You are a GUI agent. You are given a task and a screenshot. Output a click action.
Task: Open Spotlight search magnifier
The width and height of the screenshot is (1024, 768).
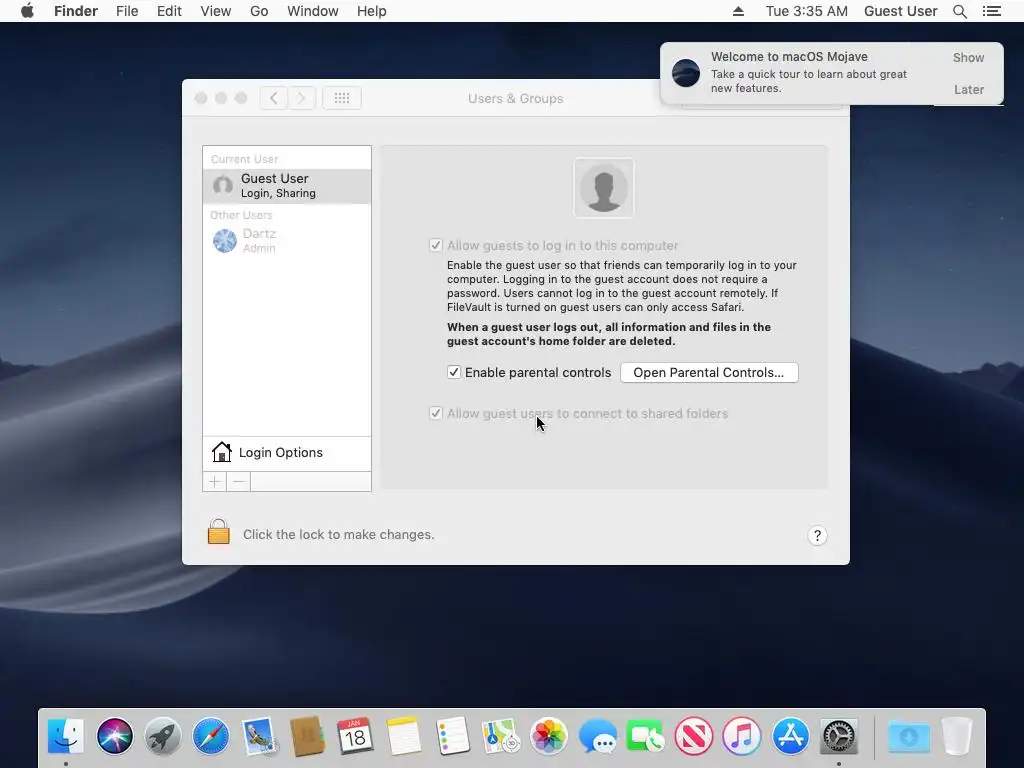click(x=959, y=11)
